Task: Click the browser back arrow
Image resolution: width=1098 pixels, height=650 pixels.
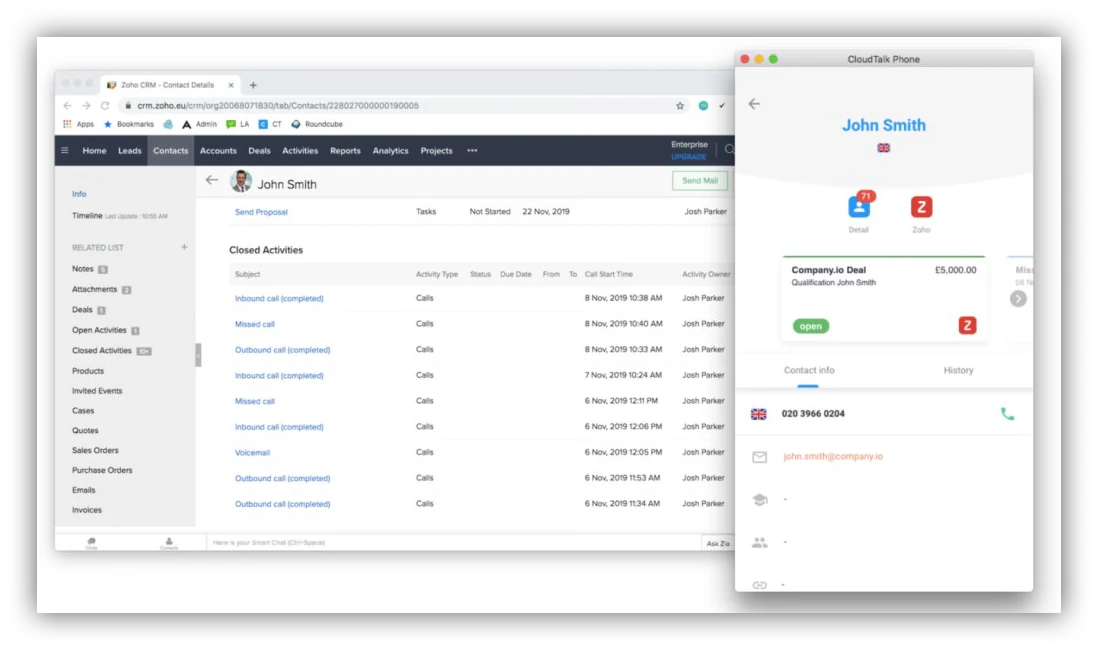Action: (67, 106)
